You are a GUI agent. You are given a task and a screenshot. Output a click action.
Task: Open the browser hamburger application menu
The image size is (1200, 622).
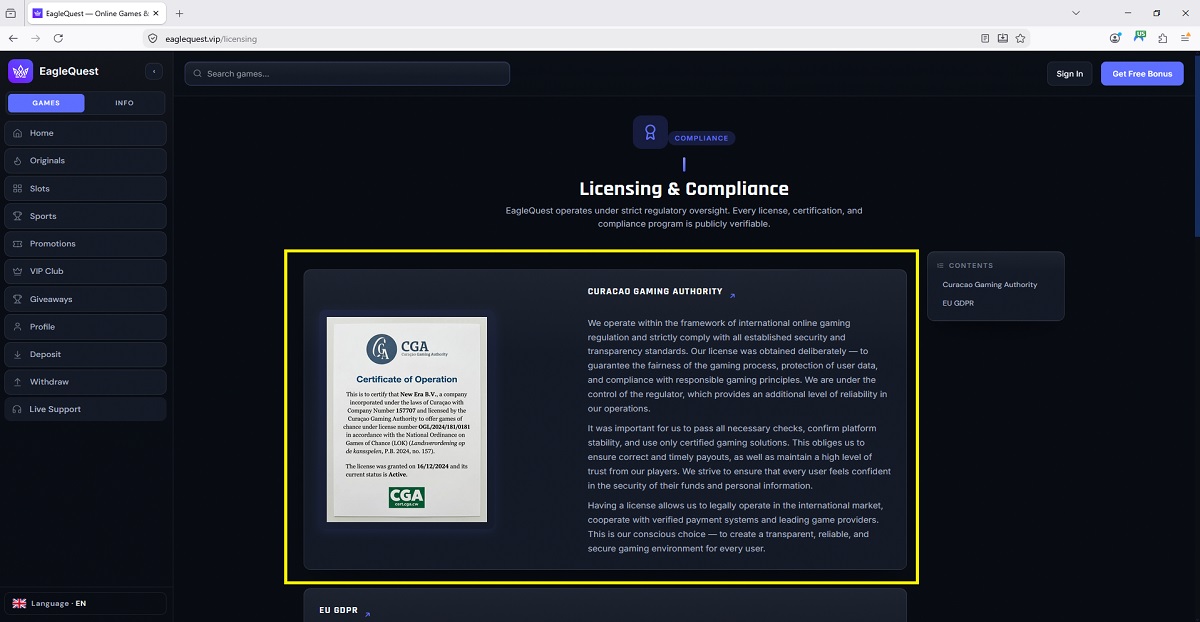[x=1187, y=38]
